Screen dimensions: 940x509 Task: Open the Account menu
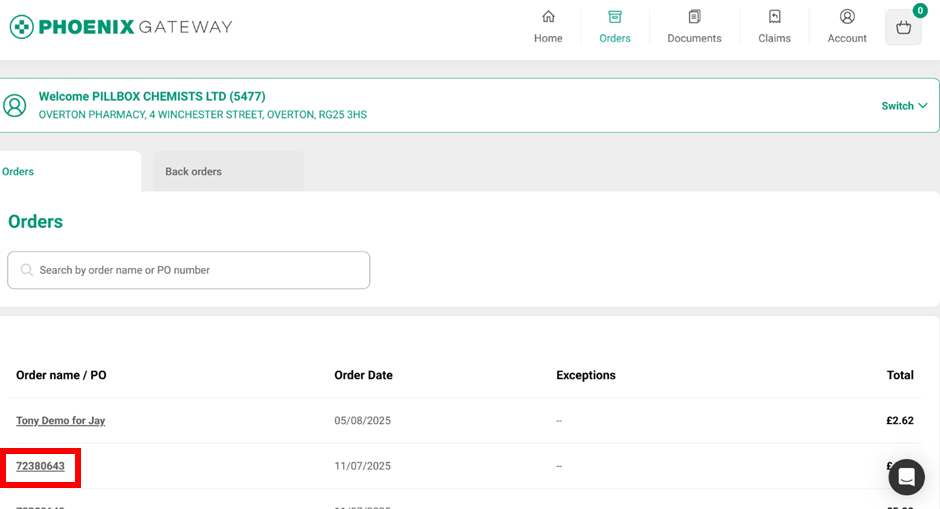click(x=847, y=27)
